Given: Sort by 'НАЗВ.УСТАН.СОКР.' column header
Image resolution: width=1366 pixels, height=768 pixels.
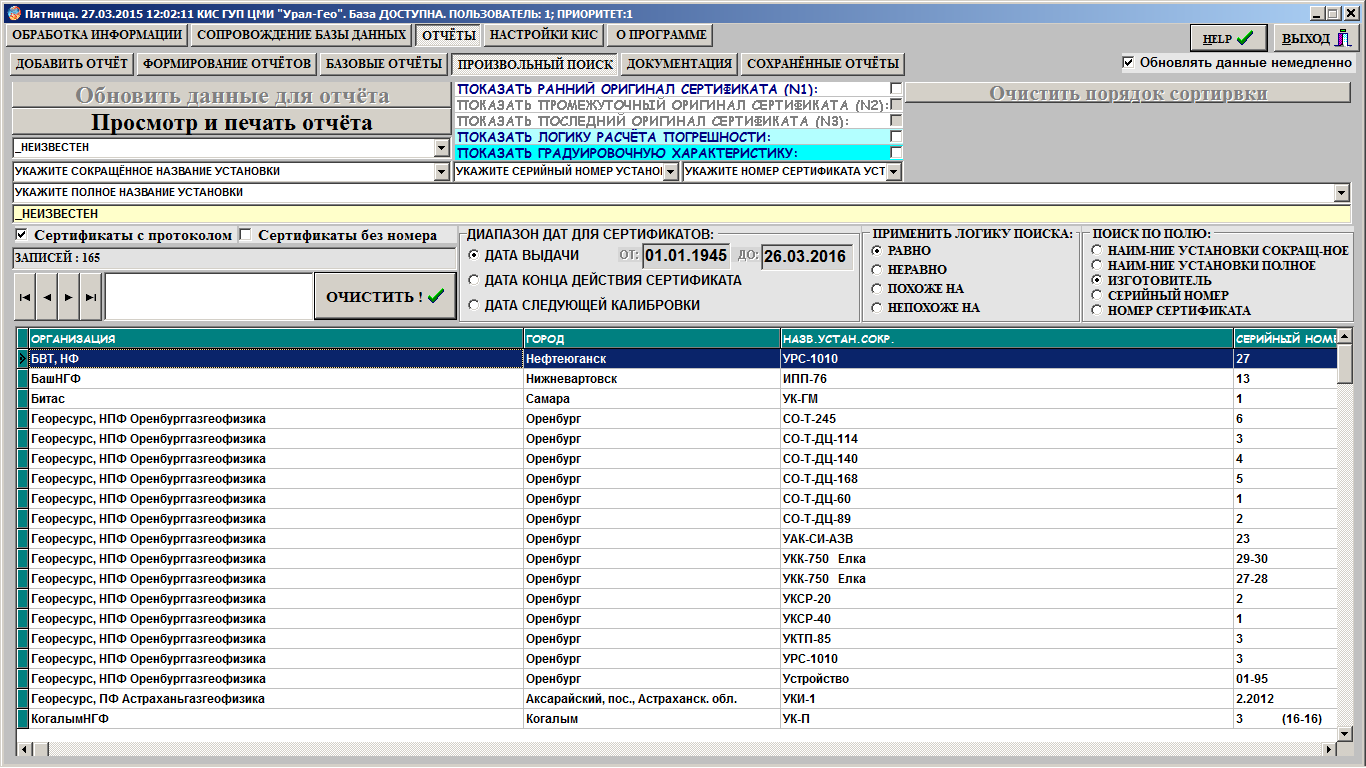Looking at the screenshot, I should [x=1007, y=339].
